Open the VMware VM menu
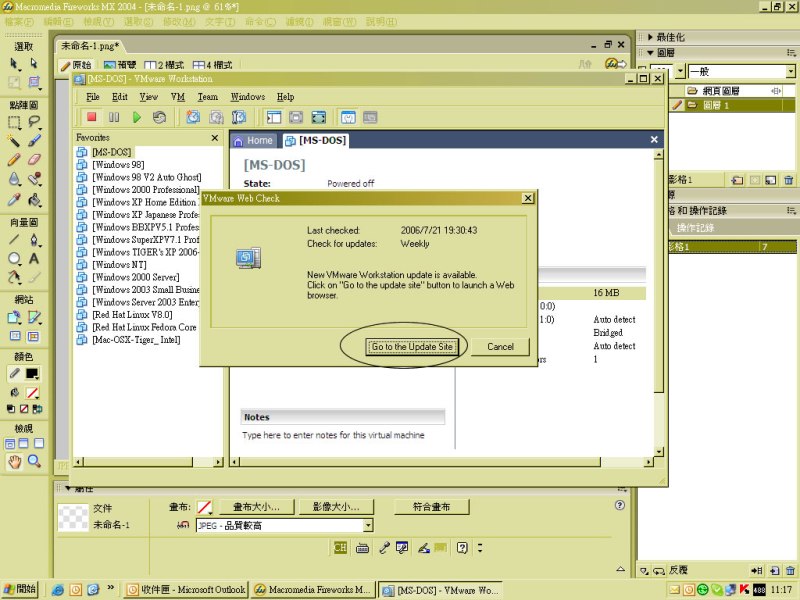The image size is (800, 600). coord(178,97)
